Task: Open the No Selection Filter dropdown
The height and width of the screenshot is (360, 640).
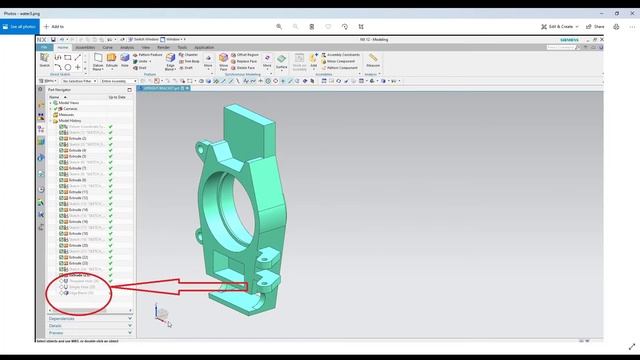Action: (x=79, y=81)
